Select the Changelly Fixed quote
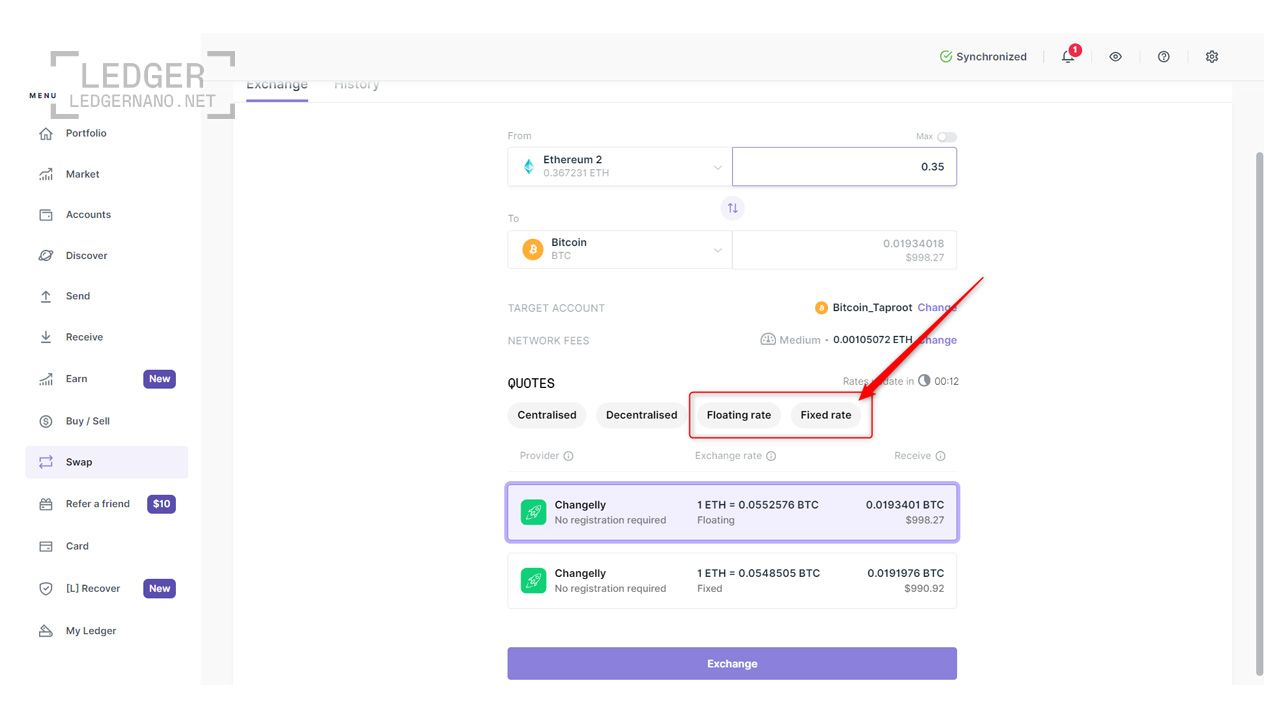The image size is (1280, 720). pos(732,581)
